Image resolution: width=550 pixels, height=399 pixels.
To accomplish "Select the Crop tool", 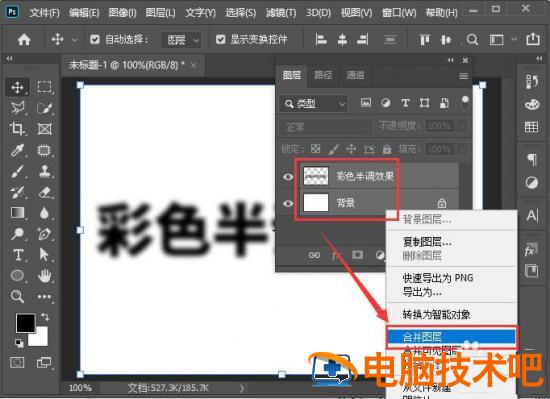I will tap(17, 129).
